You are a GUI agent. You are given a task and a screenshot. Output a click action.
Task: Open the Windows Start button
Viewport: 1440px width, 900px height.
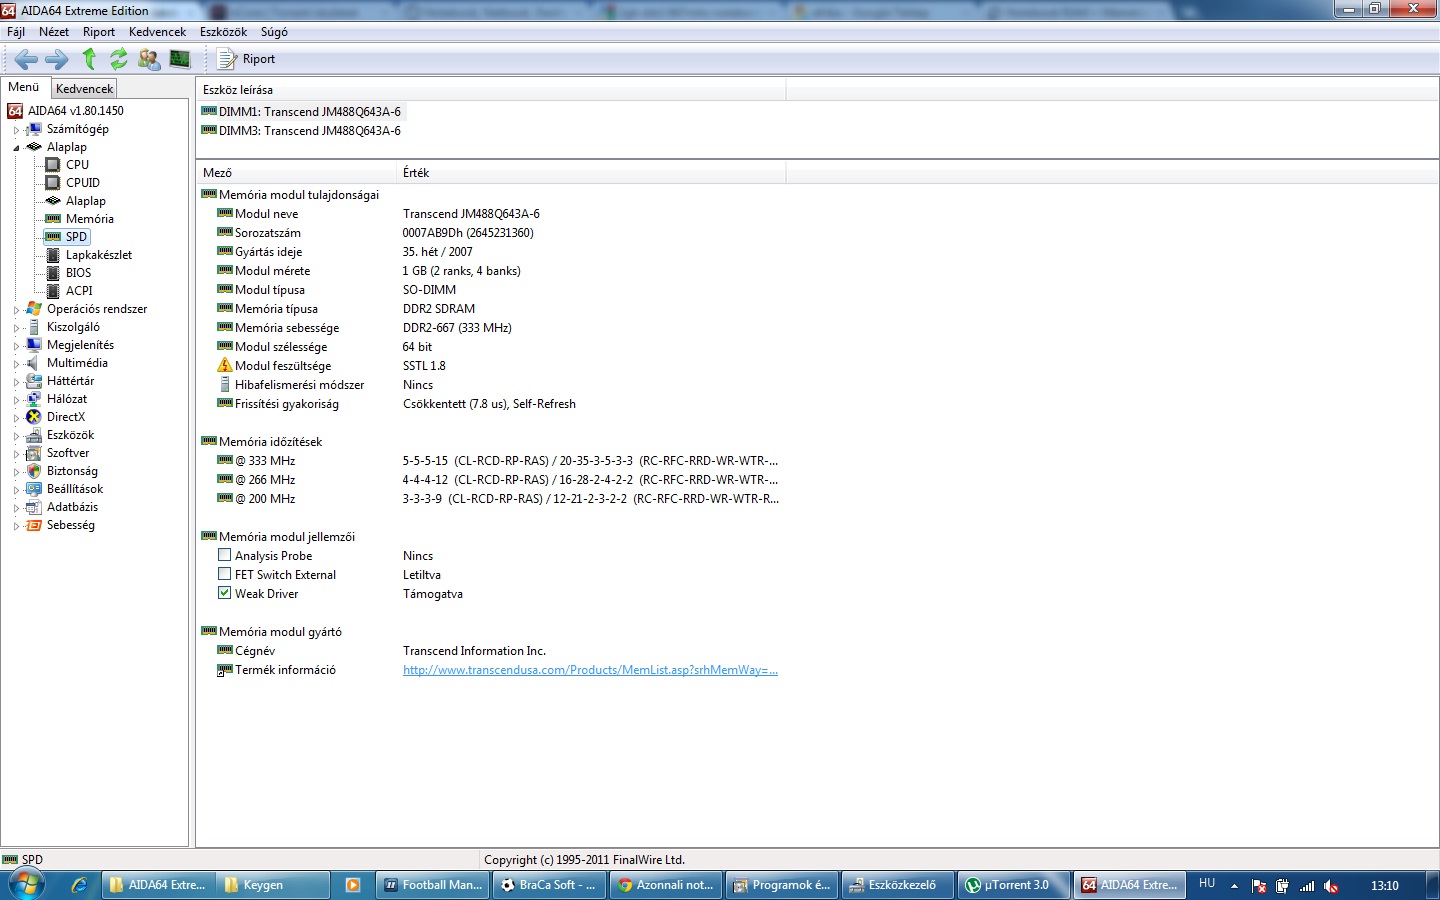pos(27,885)
